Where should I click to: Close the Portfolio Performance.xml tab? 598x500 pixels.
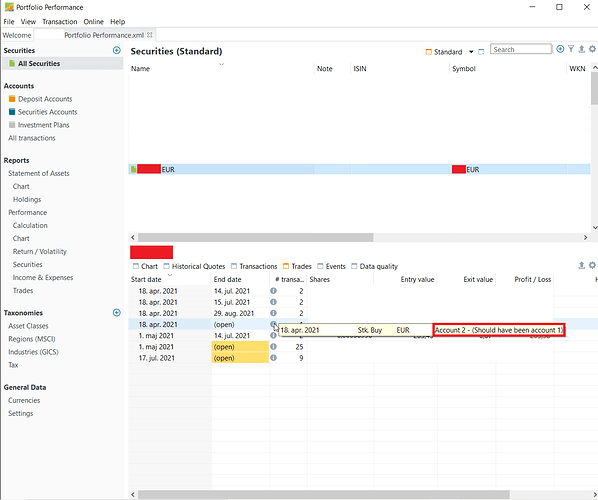pos(150,35)
